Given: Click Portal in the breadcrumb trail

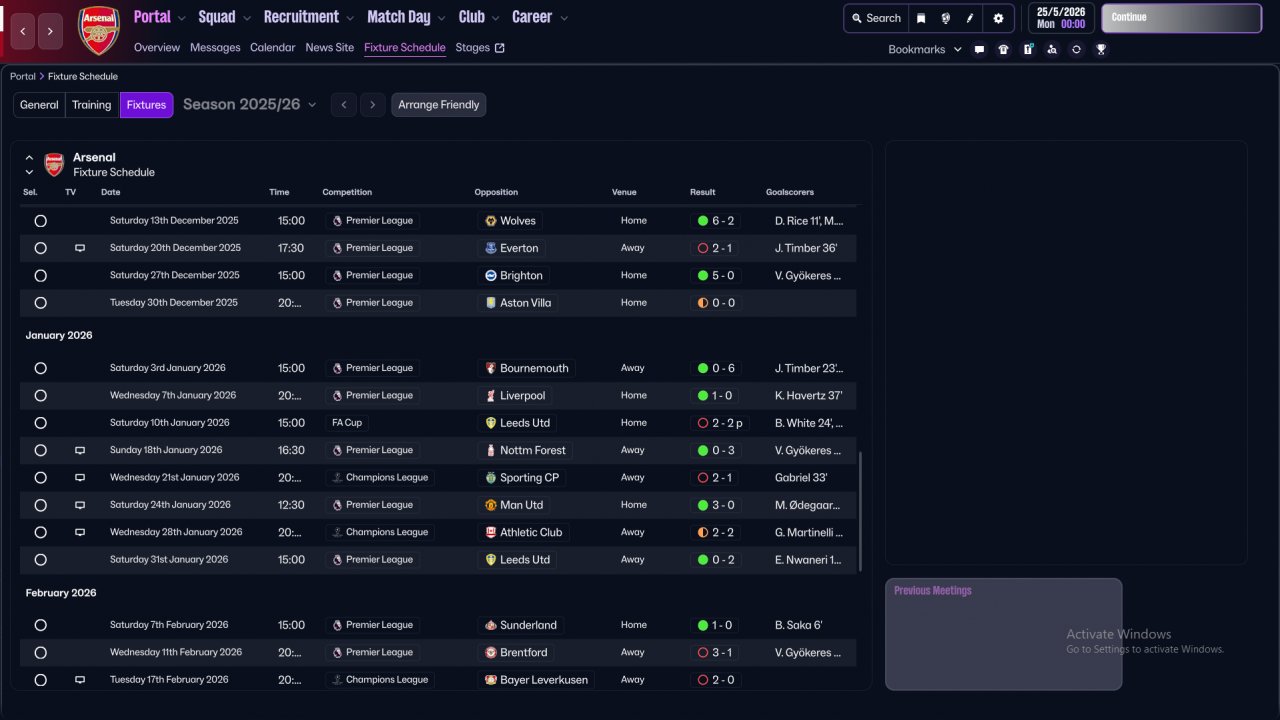Looking at the screenshot, I should tap(23, 77).
